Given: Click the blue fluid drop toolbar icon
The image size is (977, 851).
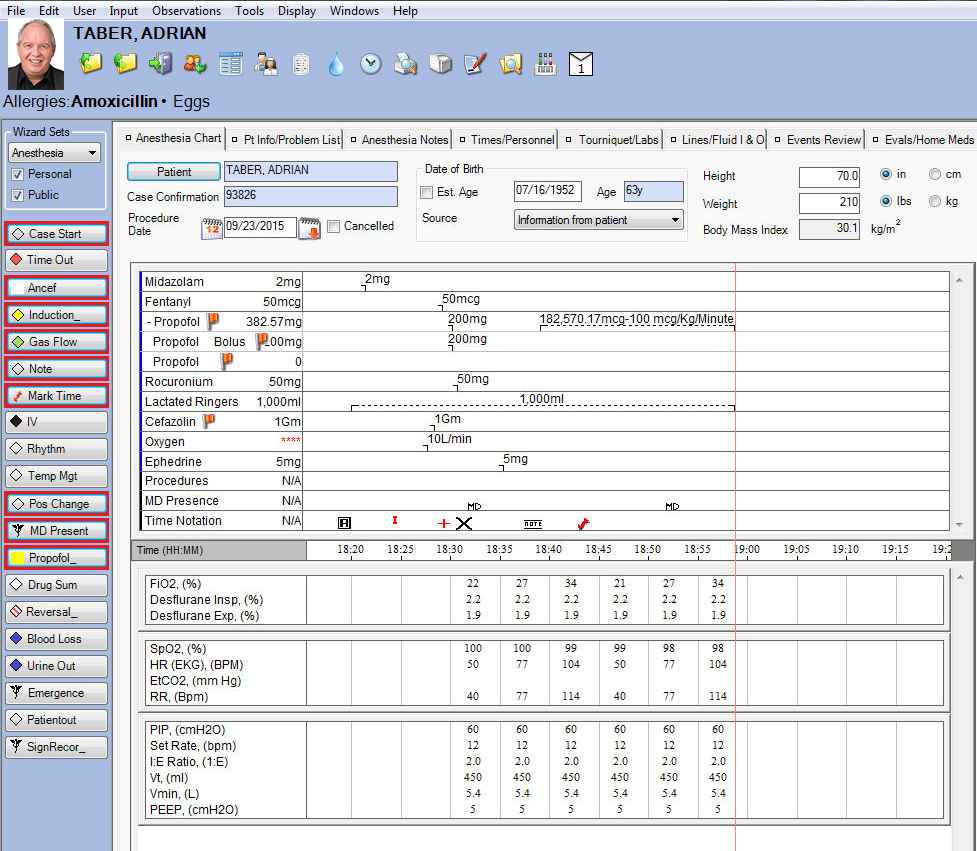Looking at the screenshot, I should click(337, 63).
